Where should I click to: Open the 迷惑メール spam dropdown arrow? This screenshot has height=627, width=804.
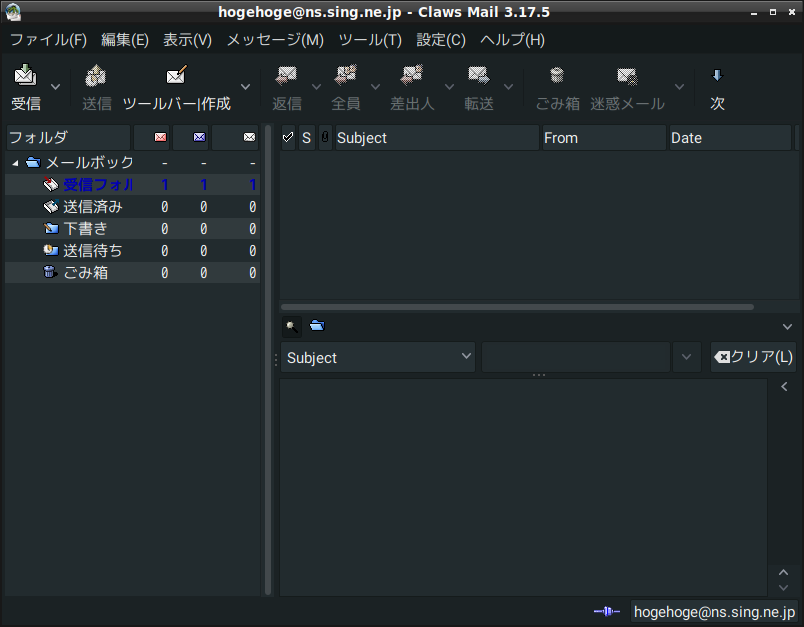point(679,87)
